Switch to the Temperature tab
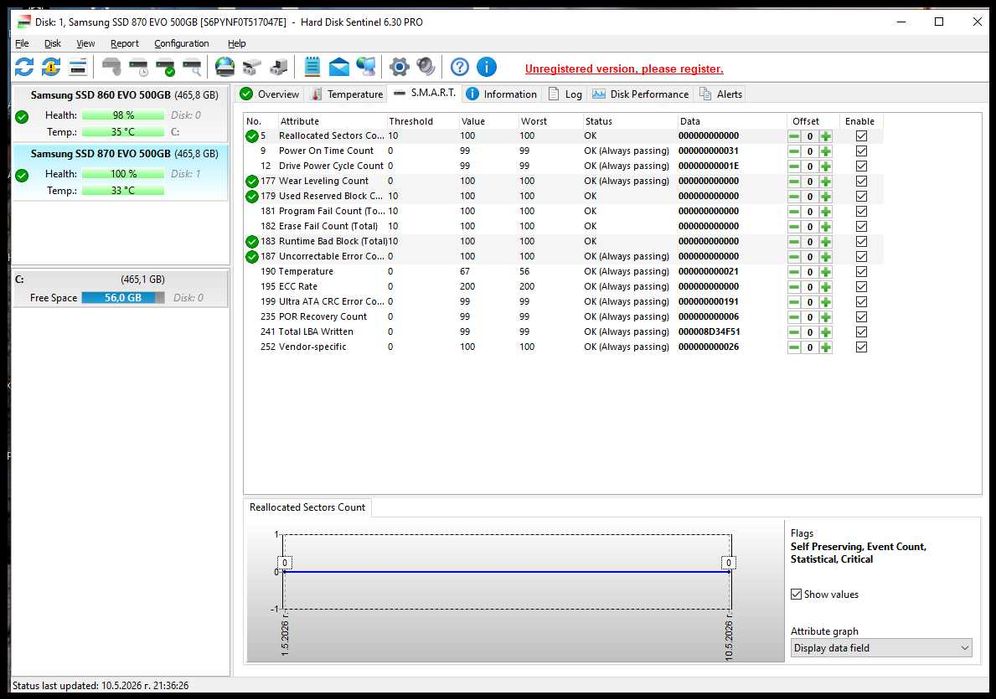 point(347,94)
